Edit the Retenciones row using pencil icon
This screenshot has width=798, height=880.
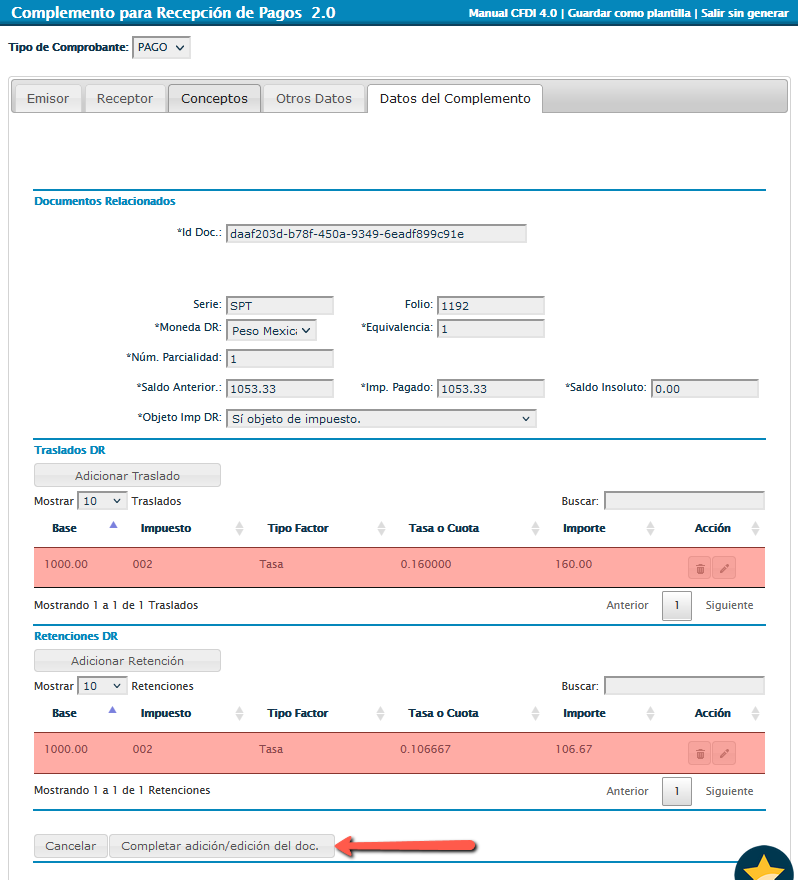tap(725, 753)
